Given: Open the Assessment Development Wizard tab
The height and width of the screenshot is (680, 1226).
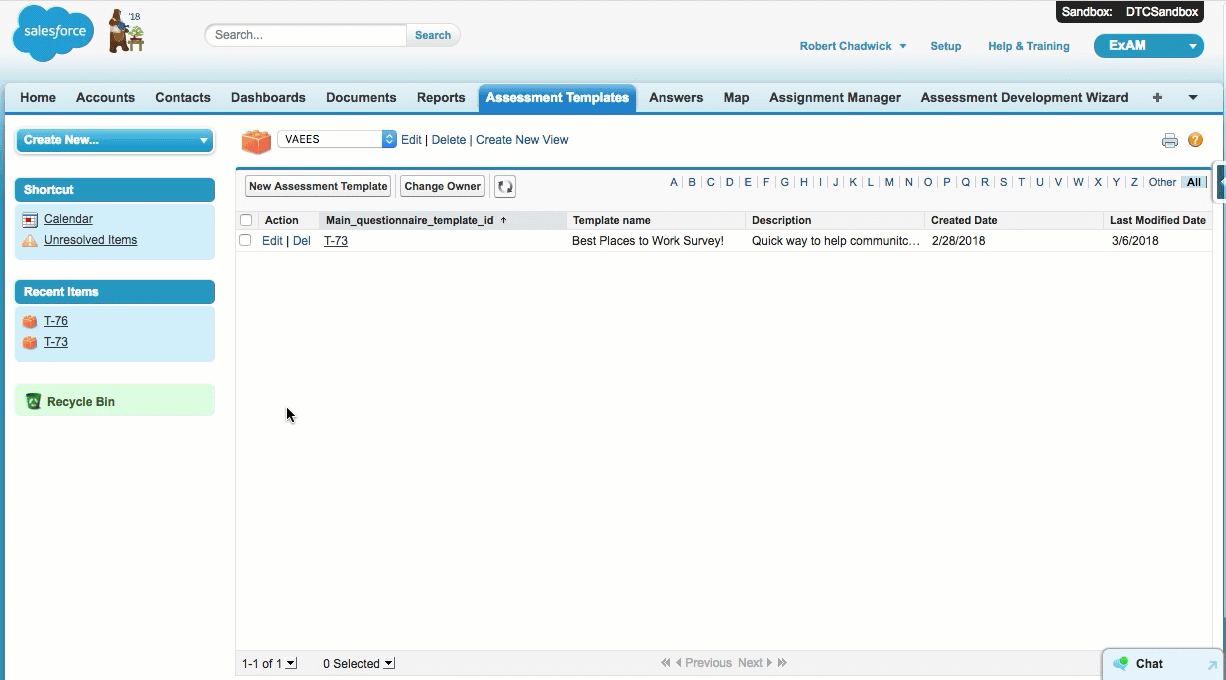Looking at the screenshot, I should coord(1024,98).
